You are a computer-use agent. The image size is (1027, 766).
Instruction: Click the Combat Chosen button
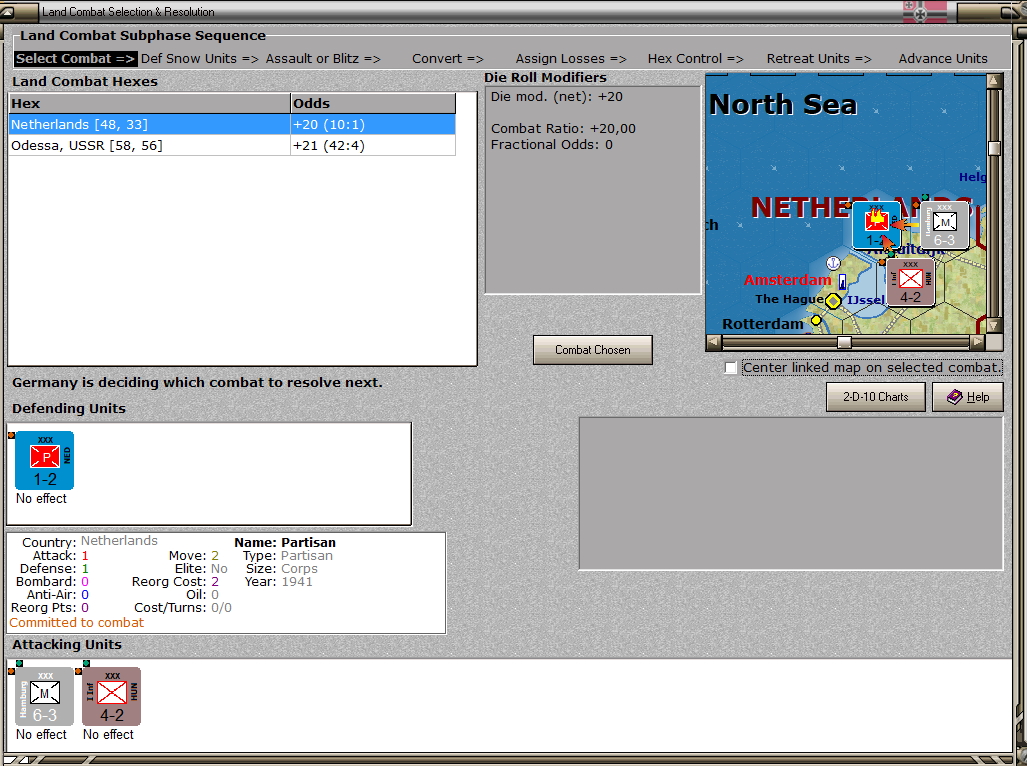click(x=593, y=350)
